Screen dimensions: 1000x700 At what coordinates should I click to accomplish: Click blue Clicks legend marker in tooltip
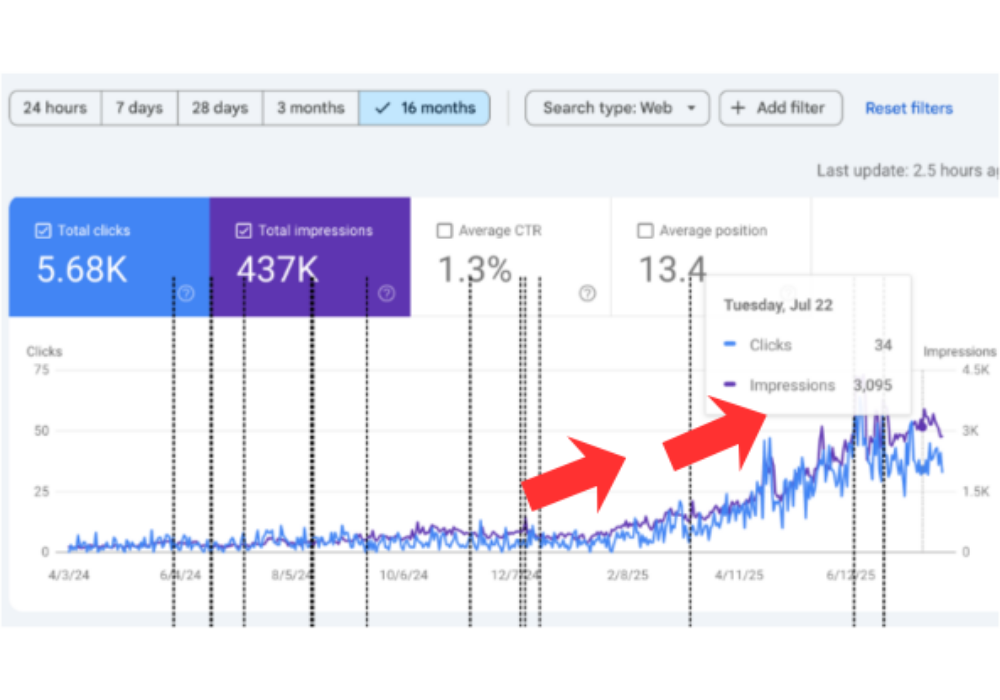tap(730, 345)
